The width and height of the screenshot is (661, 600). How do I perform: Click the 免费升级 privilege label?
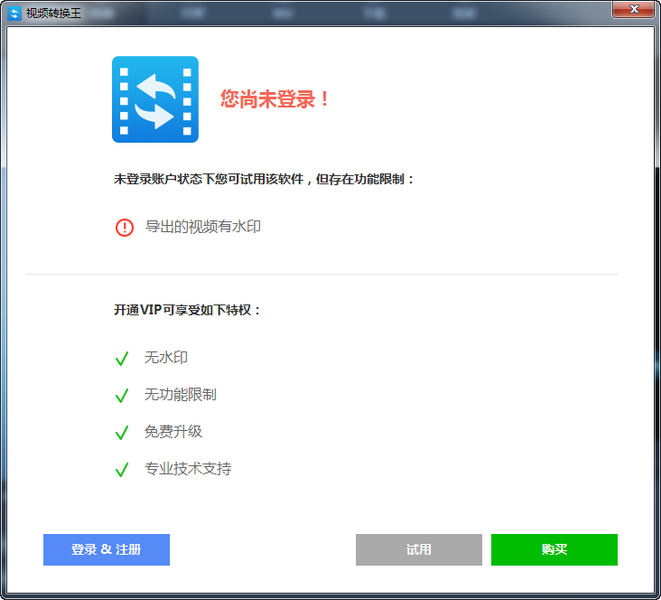pyautogui.click(x=173, y=431)
